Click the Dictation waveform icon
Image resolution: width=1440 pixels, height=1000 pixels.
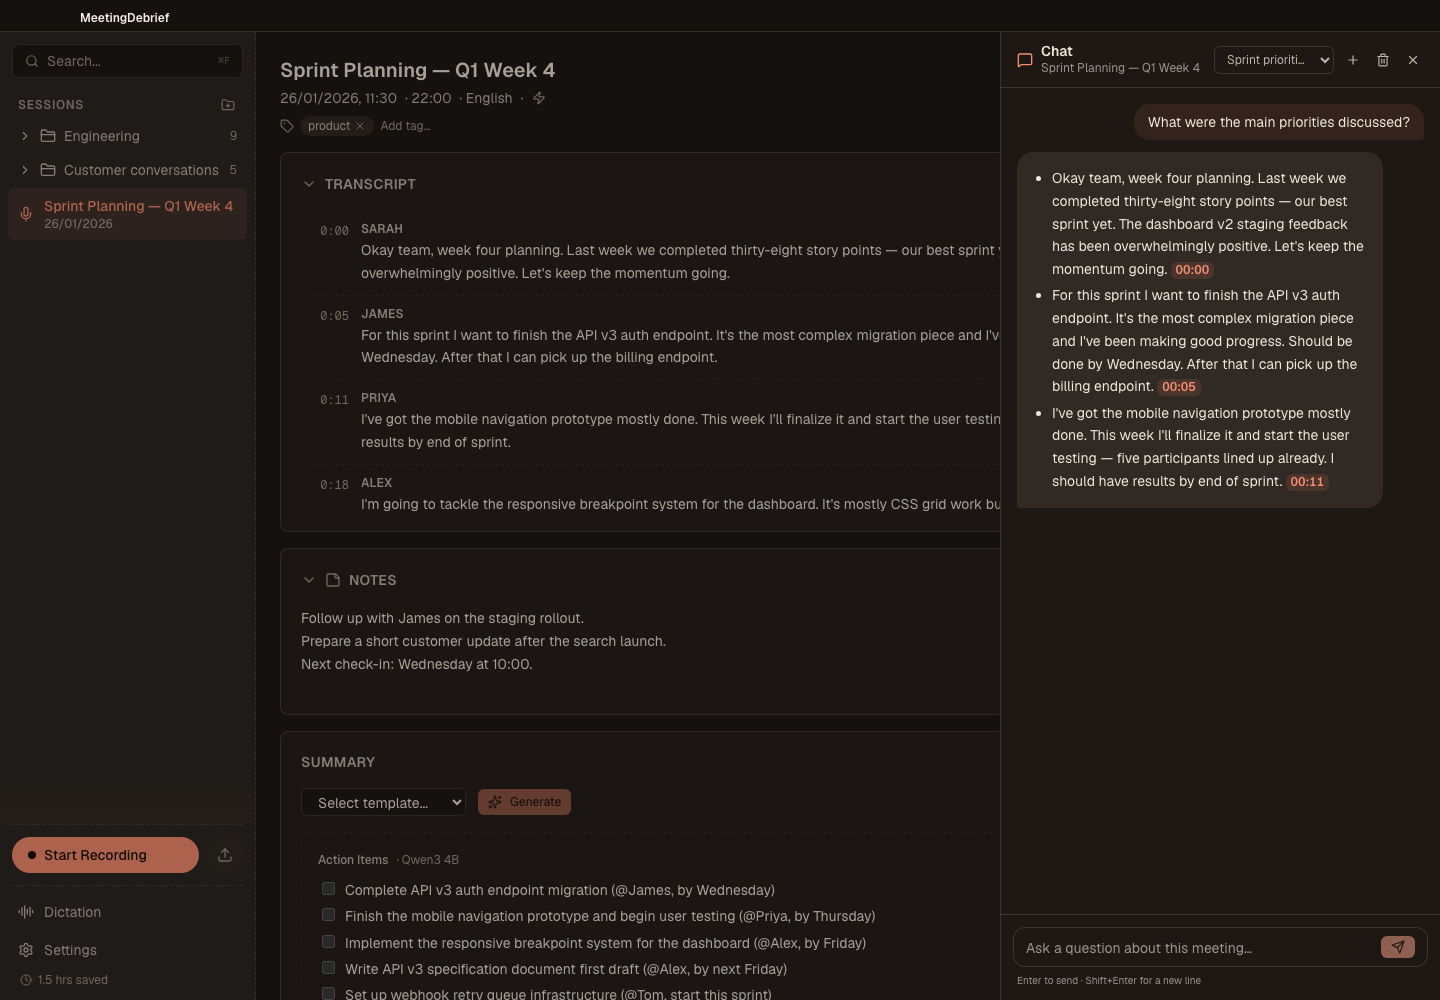pos(26,912)
